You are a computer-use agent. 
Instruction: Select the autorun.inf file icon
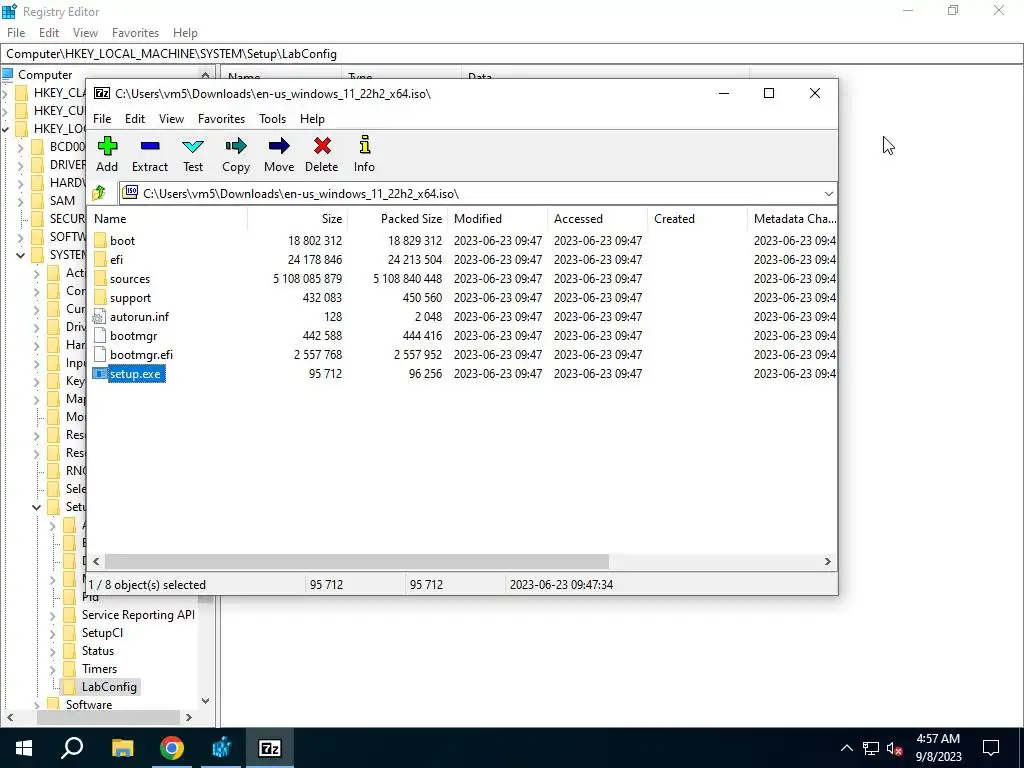[99, 317]
